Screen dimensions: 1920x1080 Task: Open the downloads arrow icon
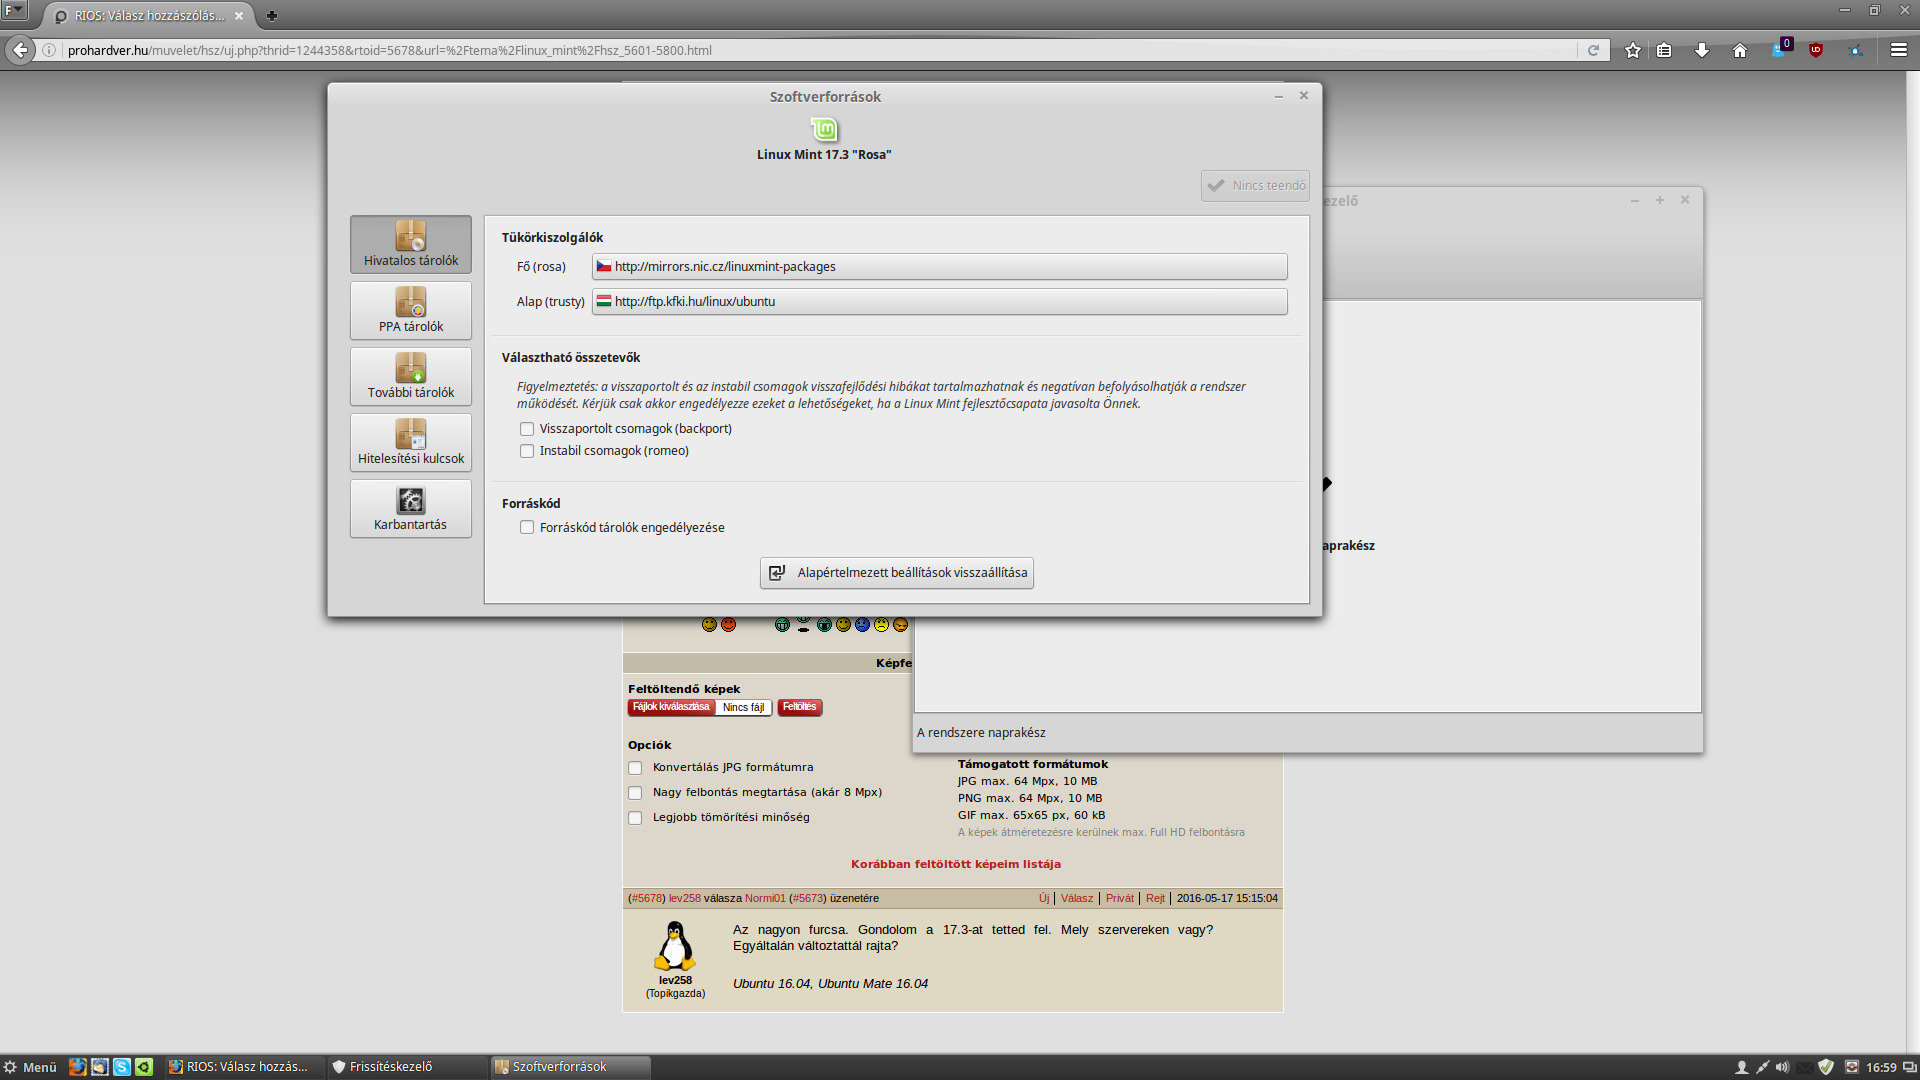(1702, 50)
